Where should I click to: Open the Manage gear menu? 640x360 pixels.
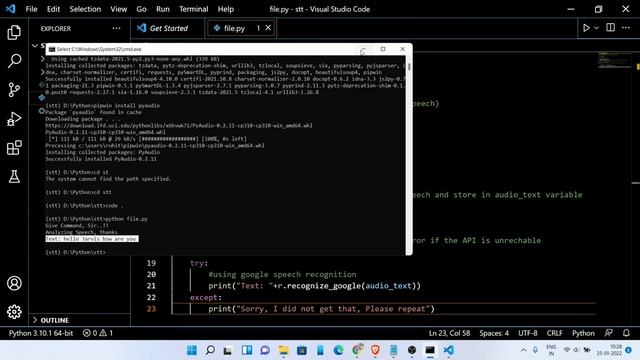[14, 312]
